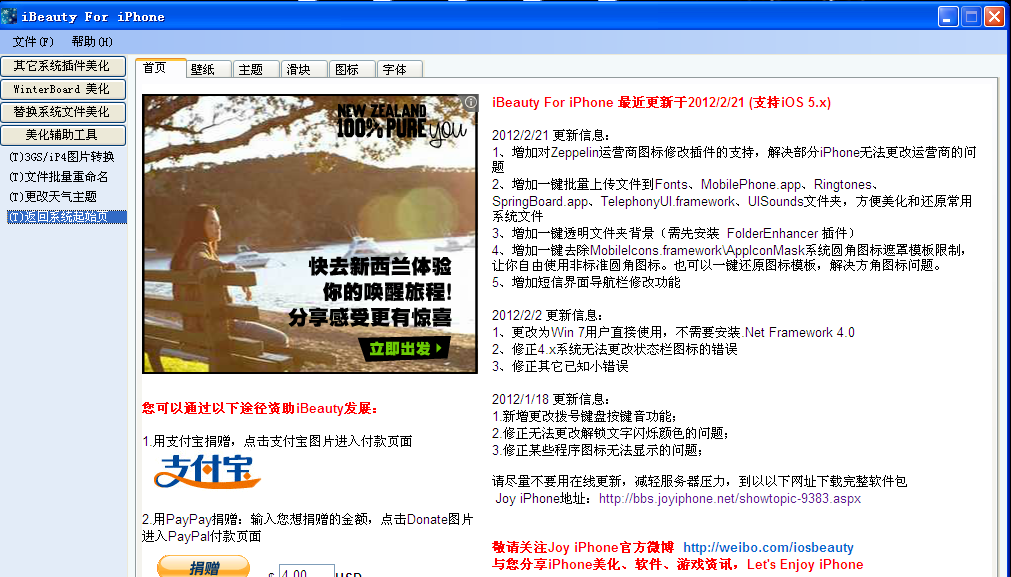The height and width of the screenshot is (577, 1011).
Task: Click the donation amount input field
Action: pyautogui.click(x=306, y=571)
